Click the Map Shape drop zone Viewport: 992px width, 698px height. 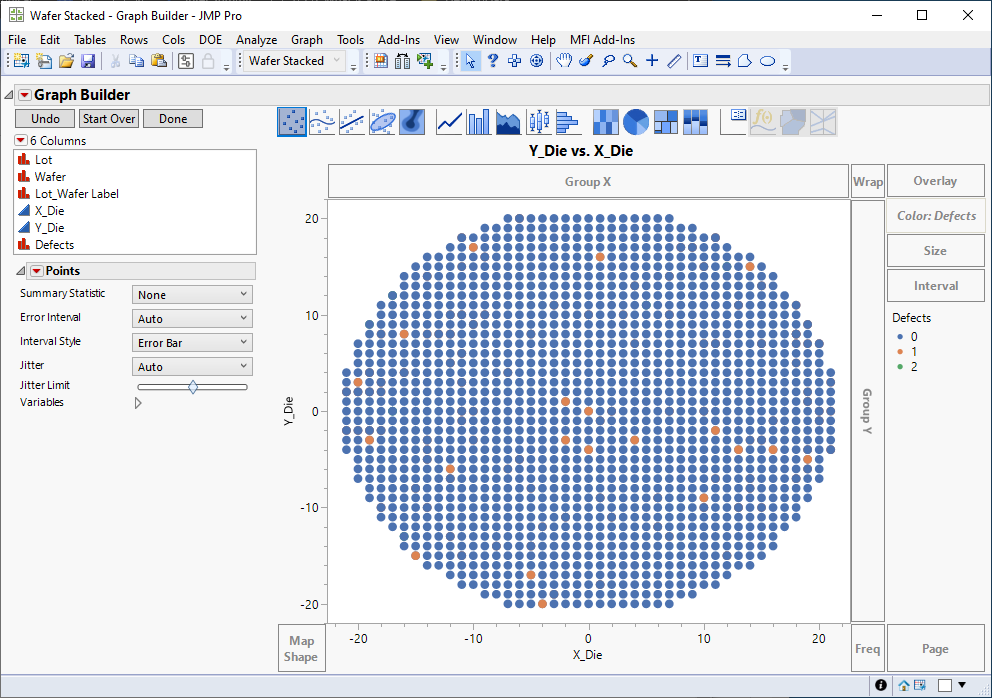(301, 649)
